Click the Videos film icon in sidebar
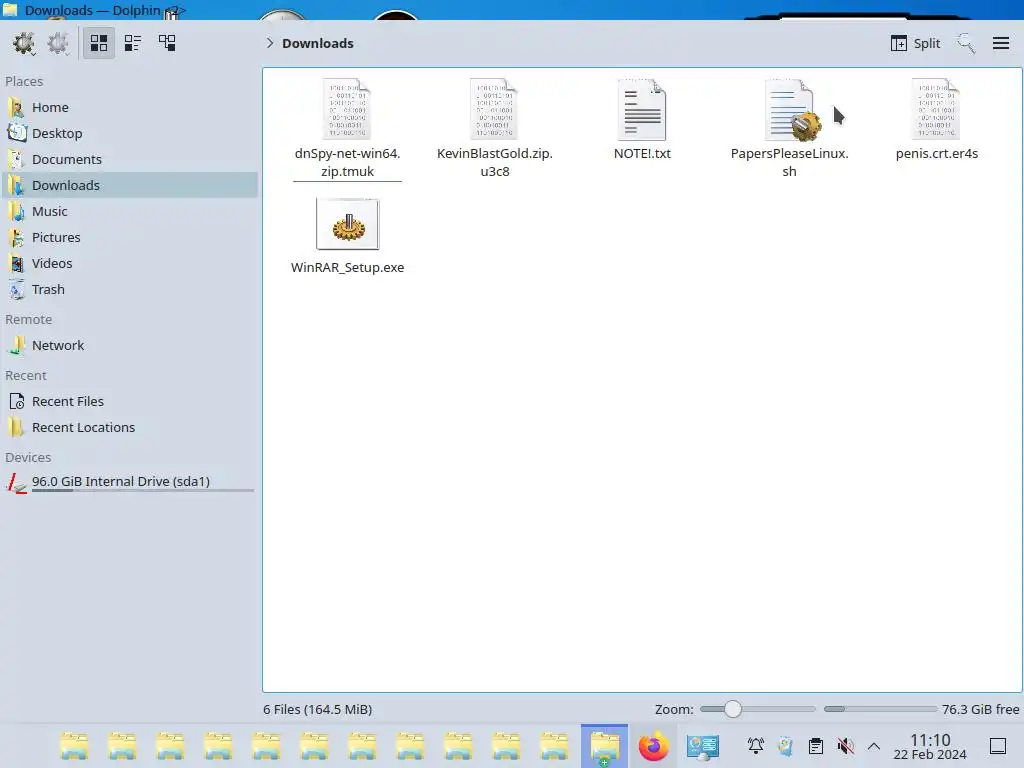 click(16, 263)
